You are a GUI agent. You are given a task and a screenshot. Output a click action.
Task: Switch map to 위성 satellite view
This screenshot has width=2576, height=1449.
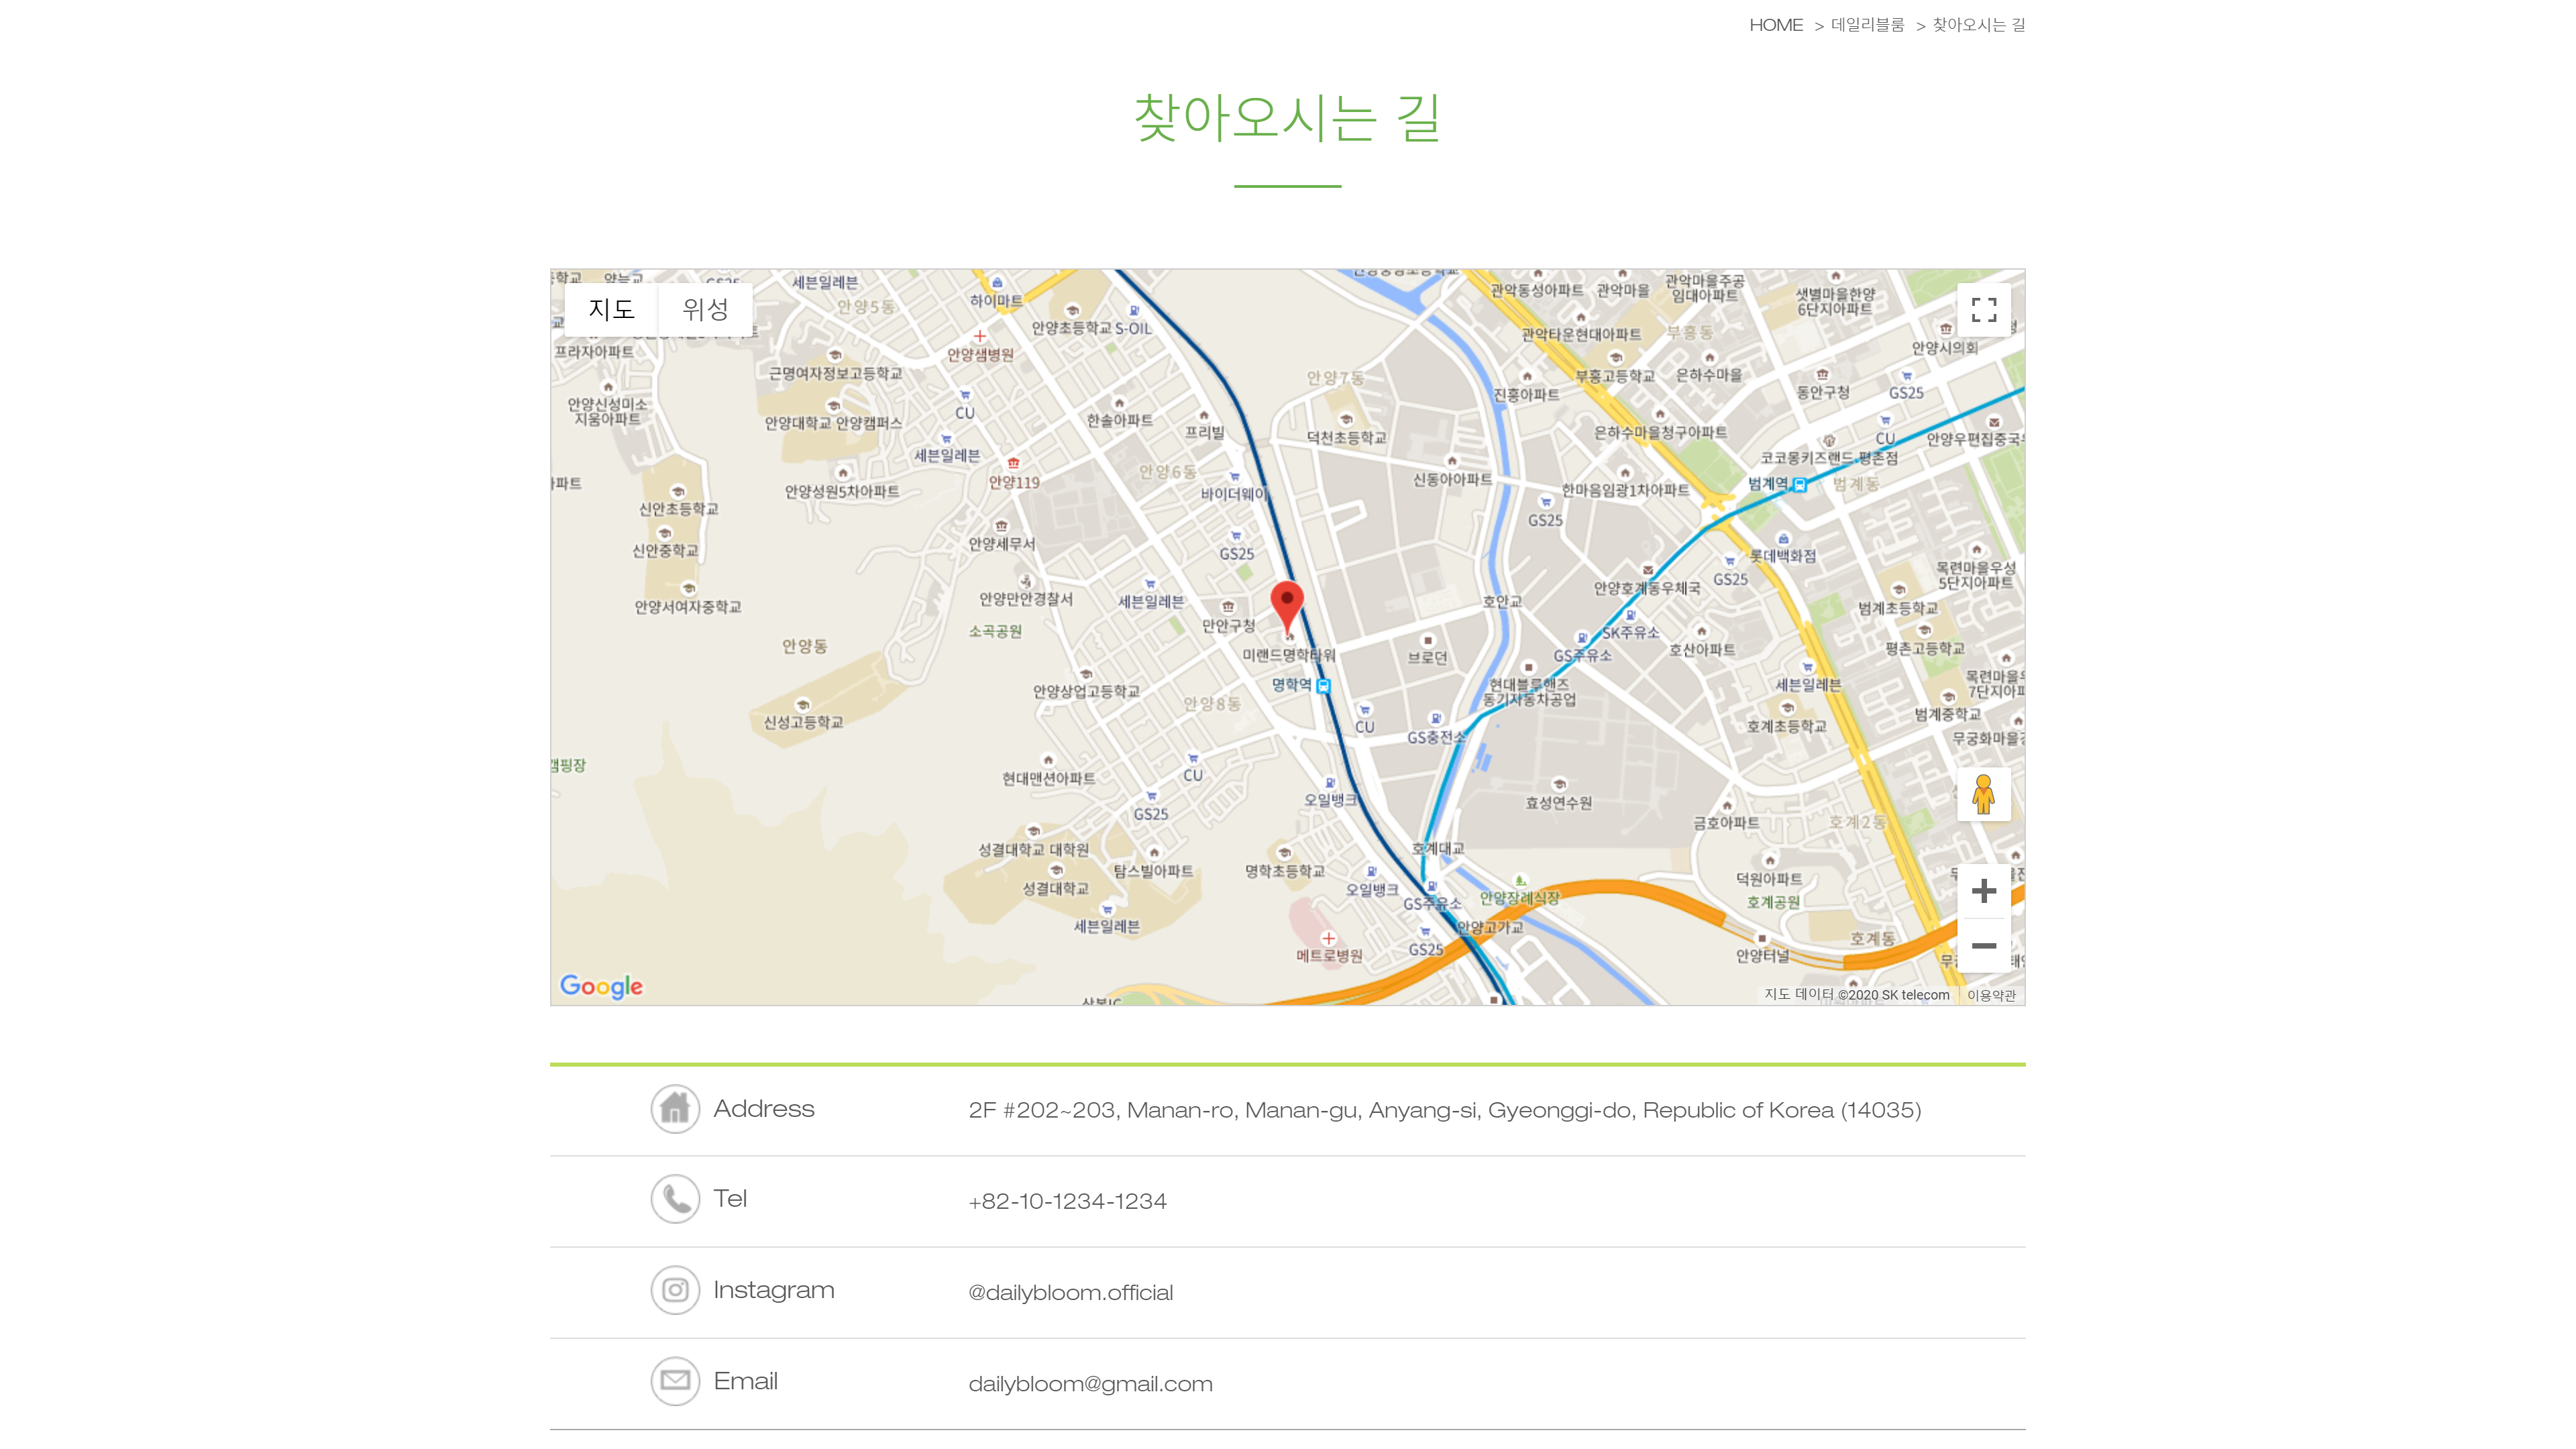pyautogui.click(x=705, y=309)
